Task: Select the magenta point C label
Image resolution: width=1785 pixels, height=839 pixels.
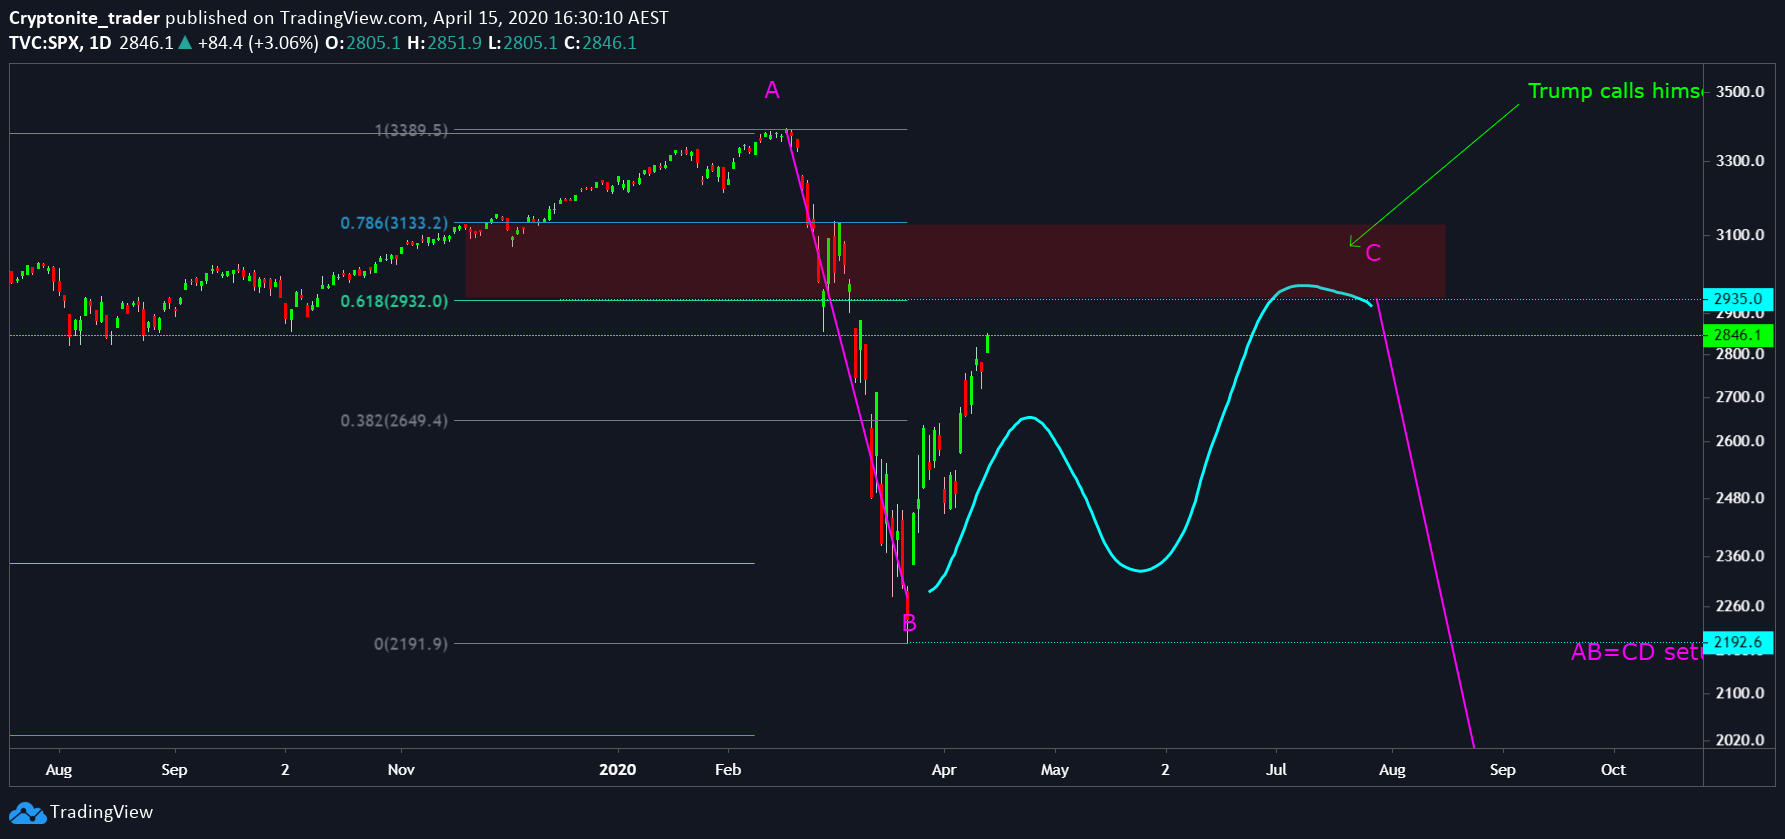Action: point(1373,253)
